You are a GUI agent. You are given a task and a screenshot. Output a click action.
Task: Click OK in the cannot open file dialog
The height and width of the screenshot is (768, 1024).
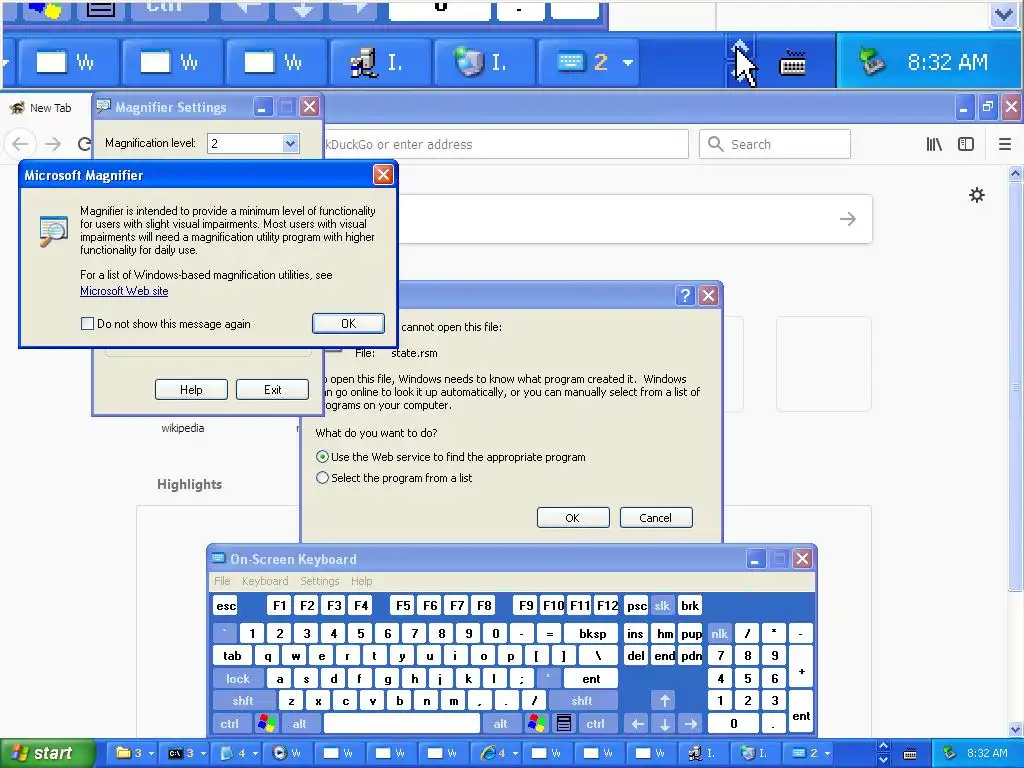click(x=573, y=518)
